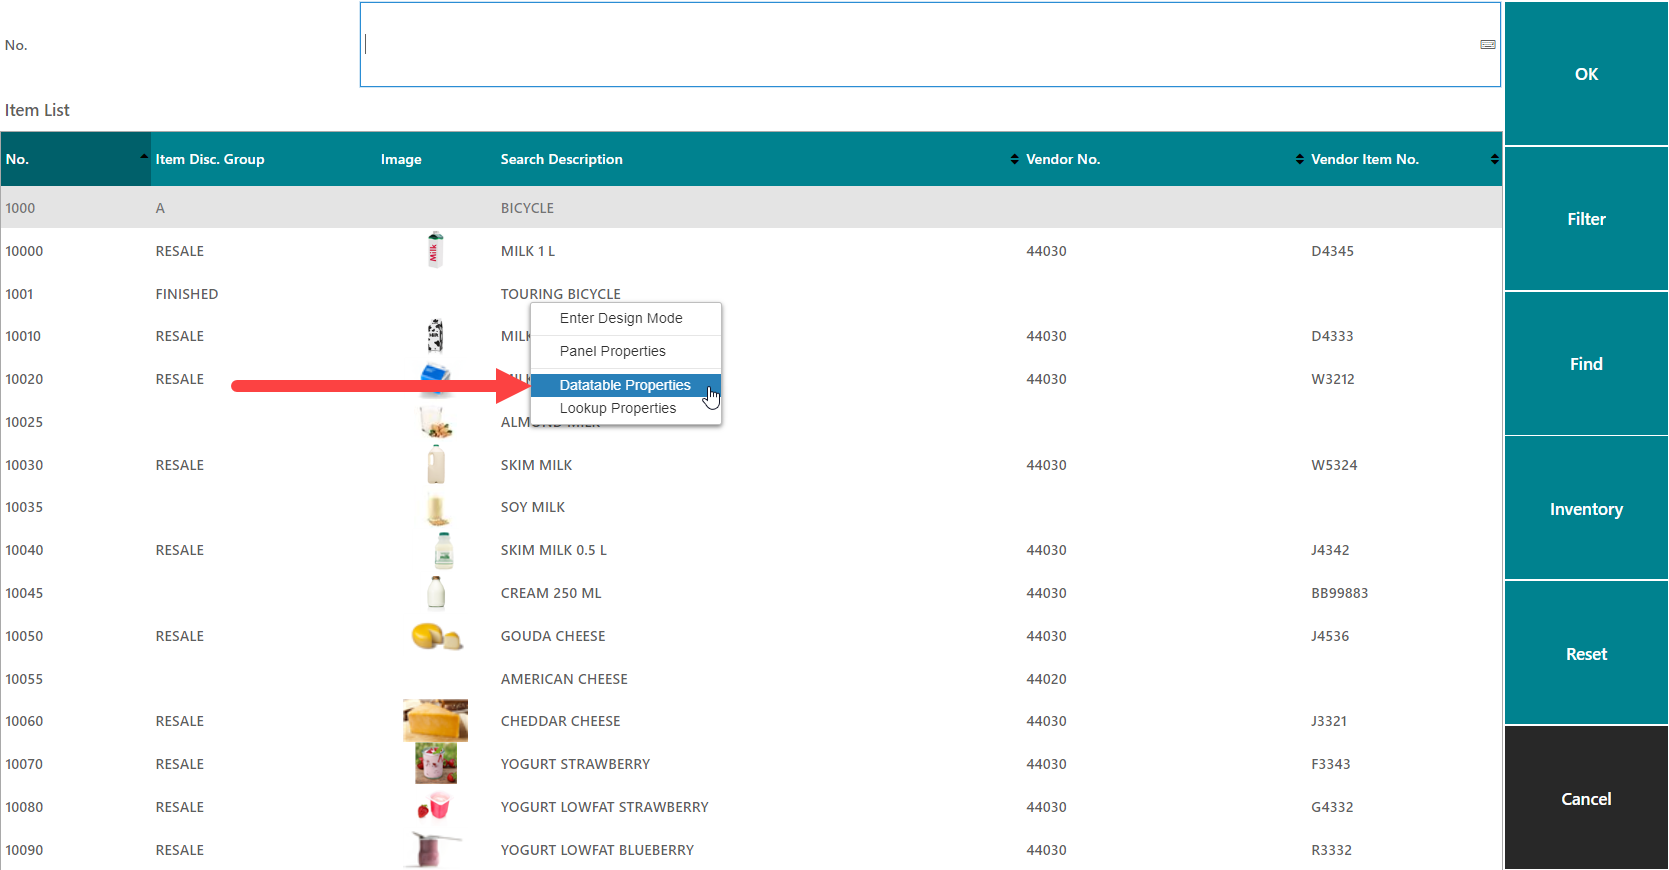Click the gouda cheese product image
The height and width of the screenshot is (870, 1669).
point(436,636)
